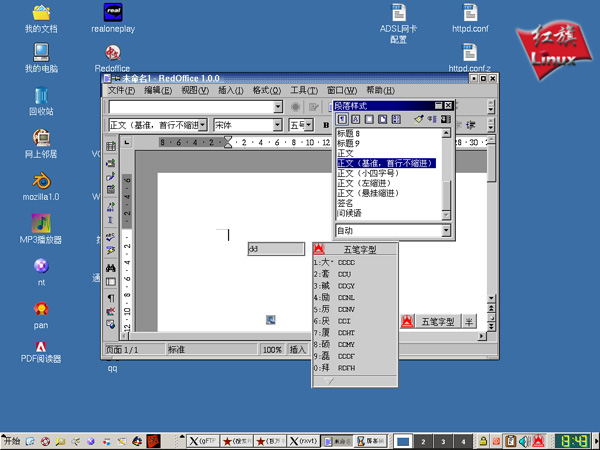Expand function toolbar overflow arrows
This screenshot has width=600, height=450.
coord(491,107)
